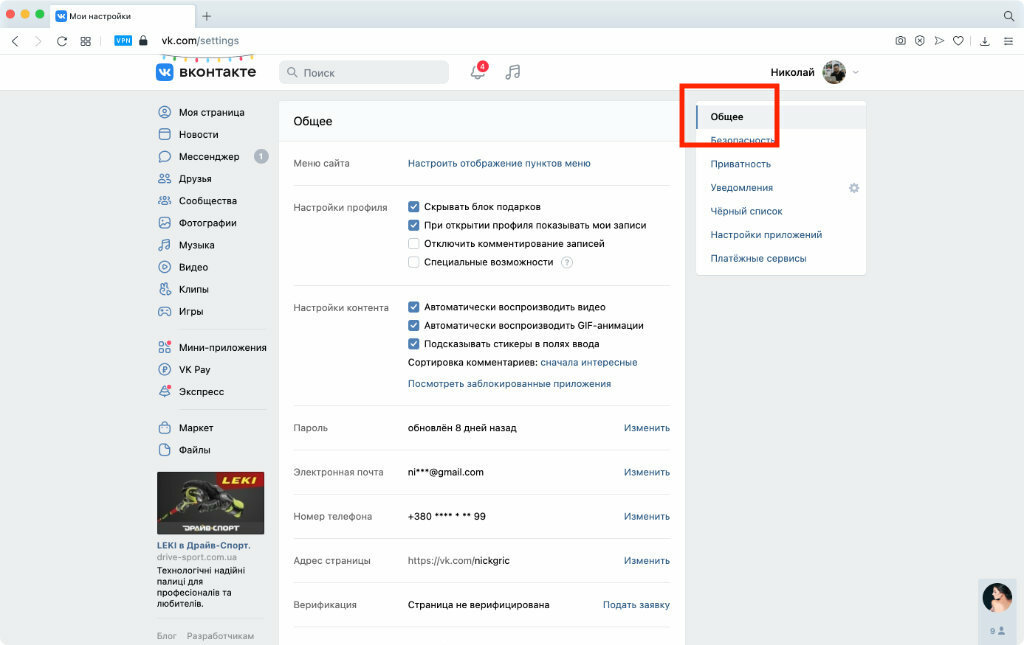Viewport: 1024px width, 645px height.
Task: Uncheck Автоматически воспроизводить GIF-анимации
Action: 413,325
